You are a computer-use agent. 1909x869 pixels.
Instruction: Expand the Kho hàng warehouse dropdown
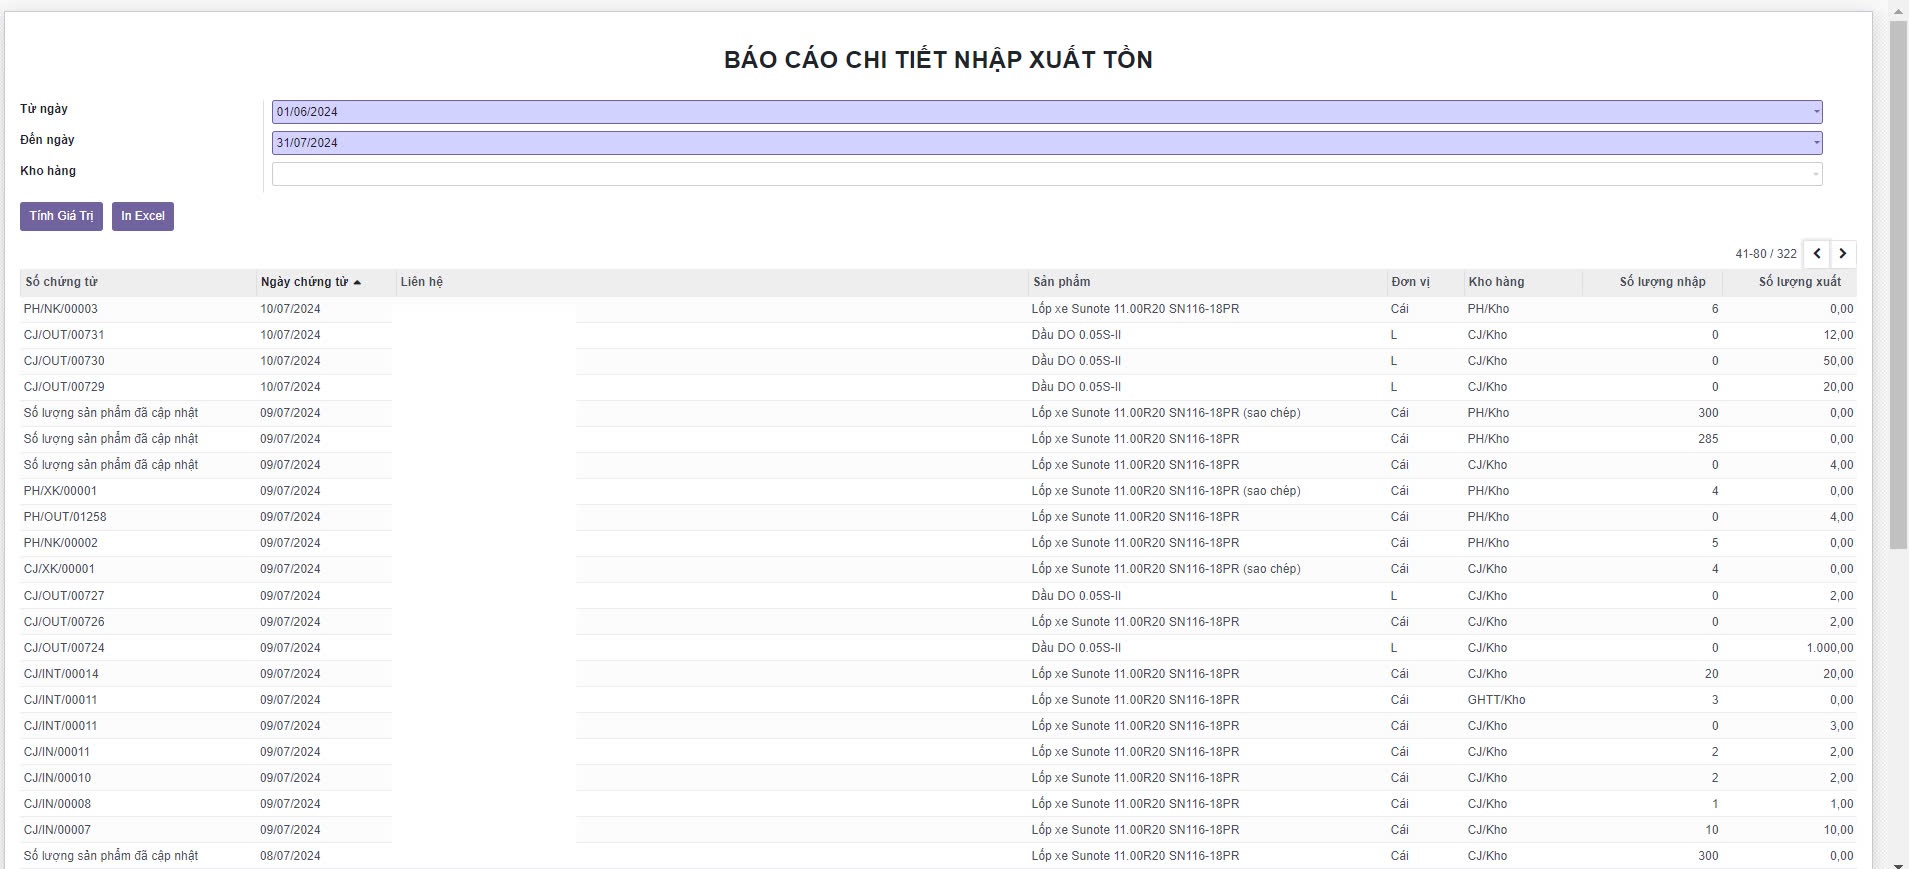coord(1816,175)
